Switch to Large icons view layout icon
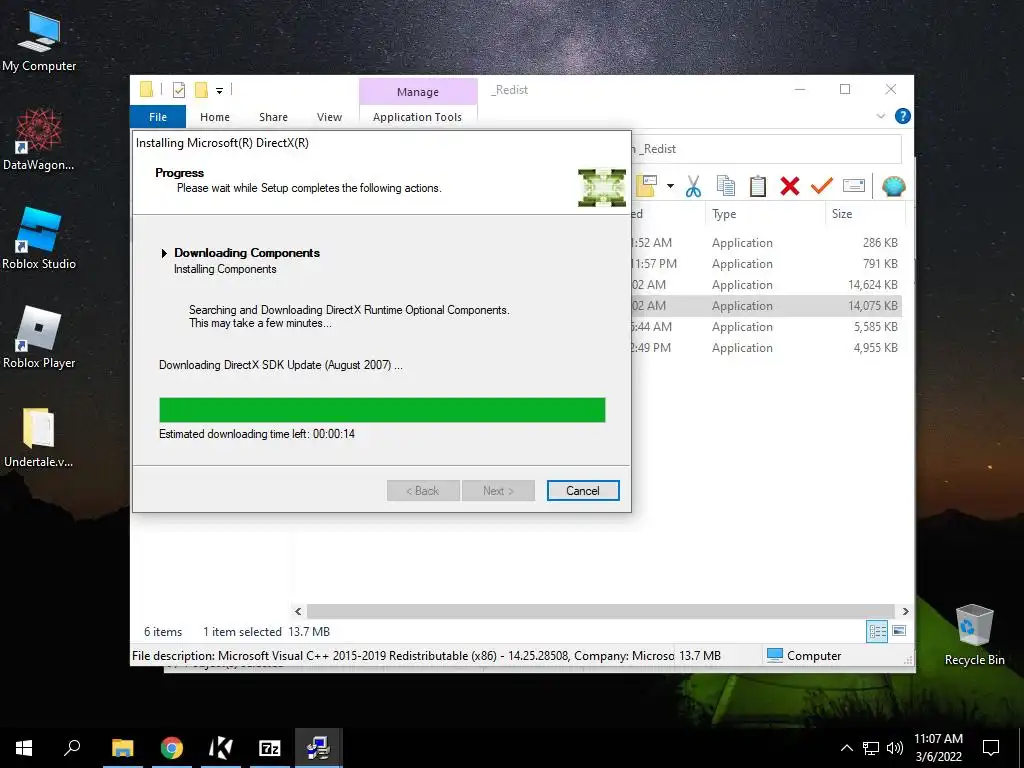The width and height of the screenshot is (1024, 768). pyautogui.click(x=899, y=631)
